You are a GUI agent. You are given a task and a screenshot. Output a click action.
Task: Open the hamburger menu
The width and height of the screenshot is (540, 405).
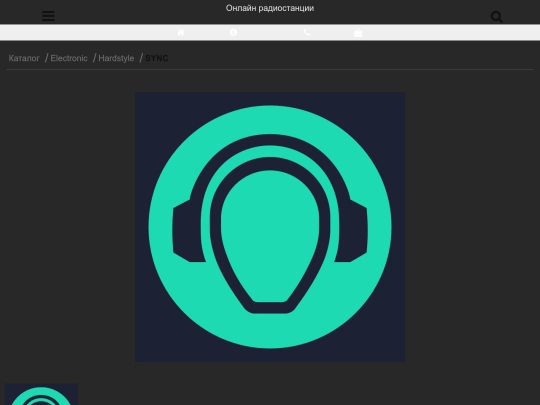click(48, 16)
